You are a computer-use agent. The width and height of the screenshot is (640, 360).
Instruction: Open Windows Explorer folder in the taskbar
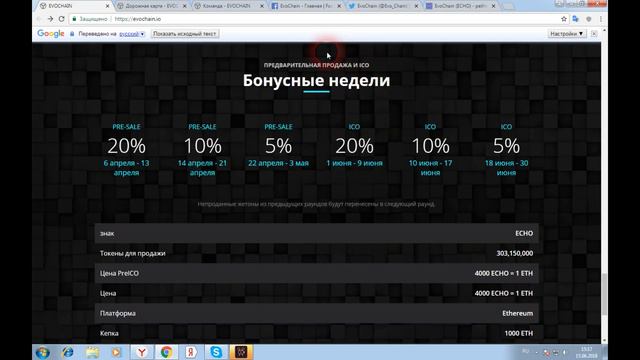tap(92, 352)
